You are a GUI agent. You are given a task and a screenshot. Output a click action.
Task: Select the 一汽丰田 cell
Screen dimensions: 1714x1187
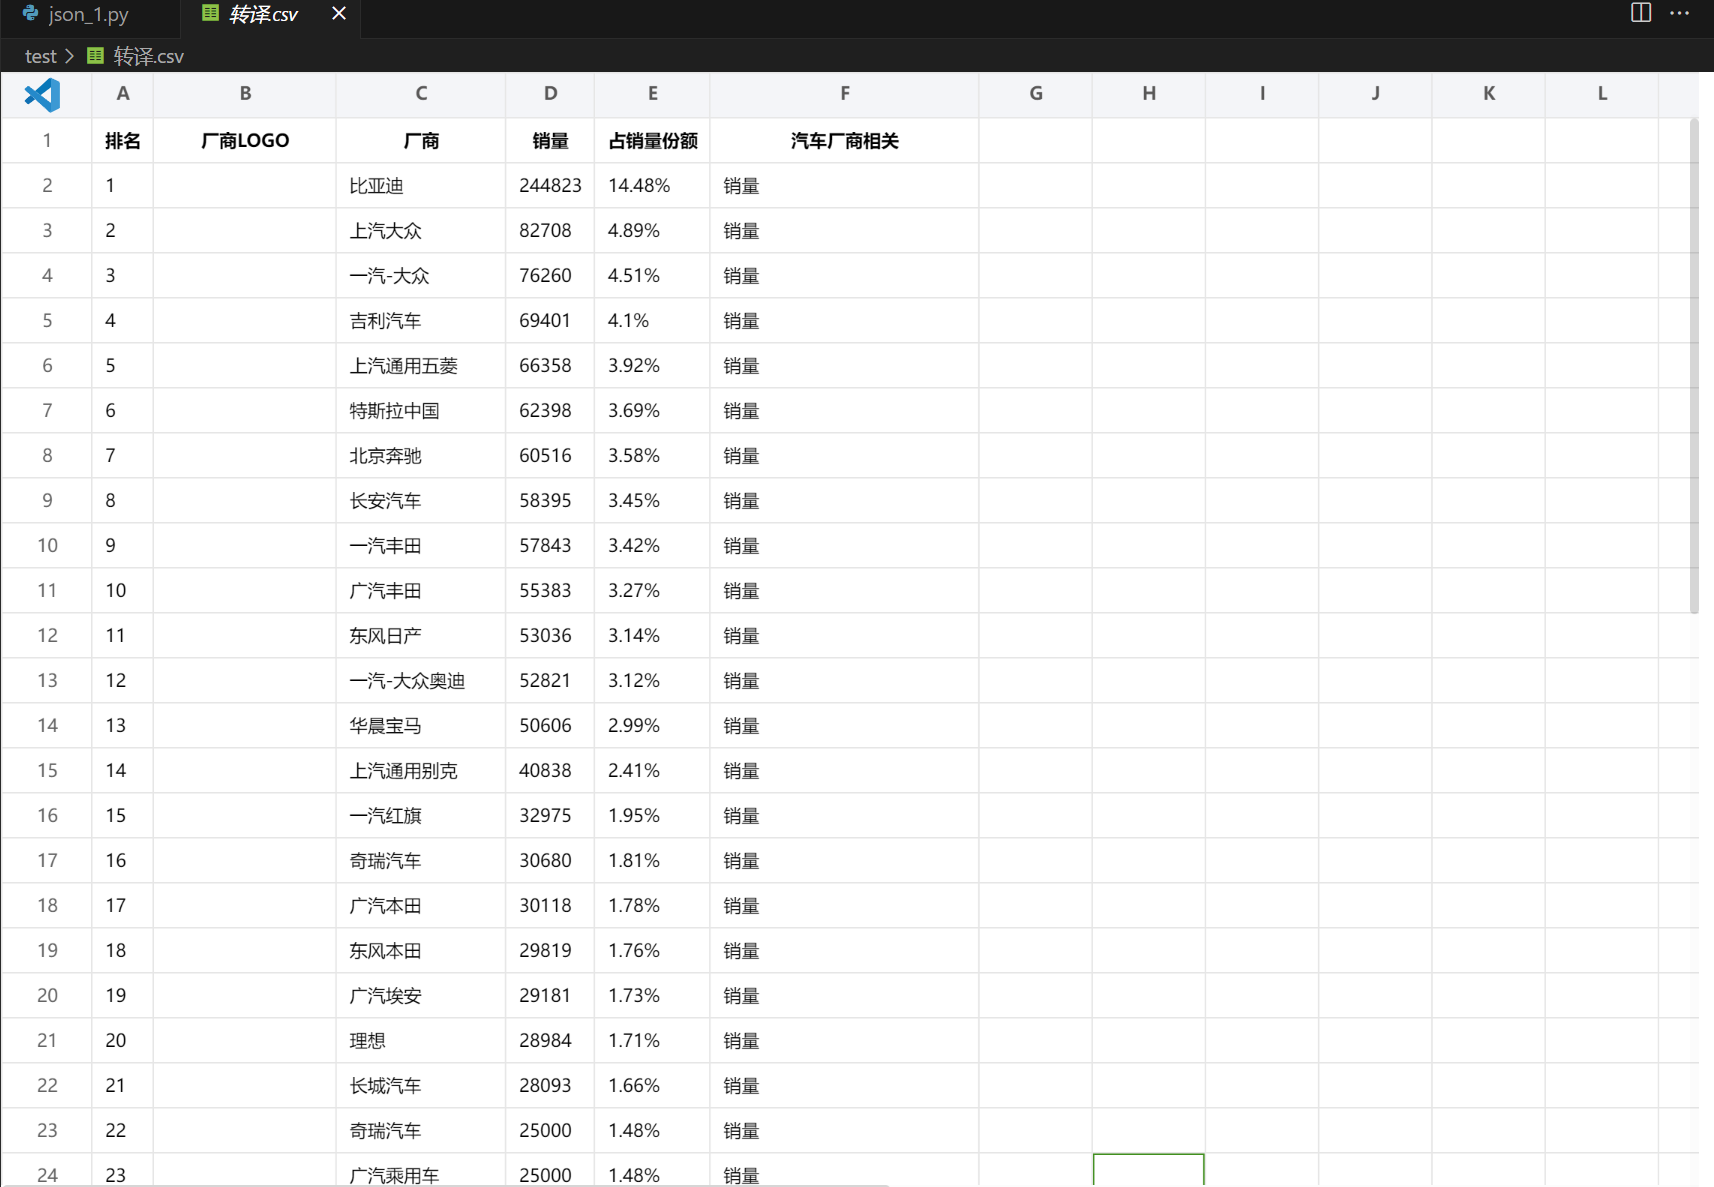pyautogui.click(x=421, y=546)
